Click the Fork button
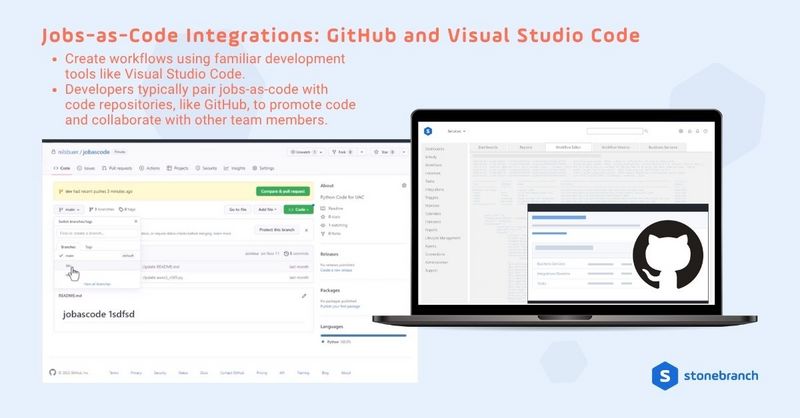The width and height of the screenshot is (800, 418). [342, 152]
